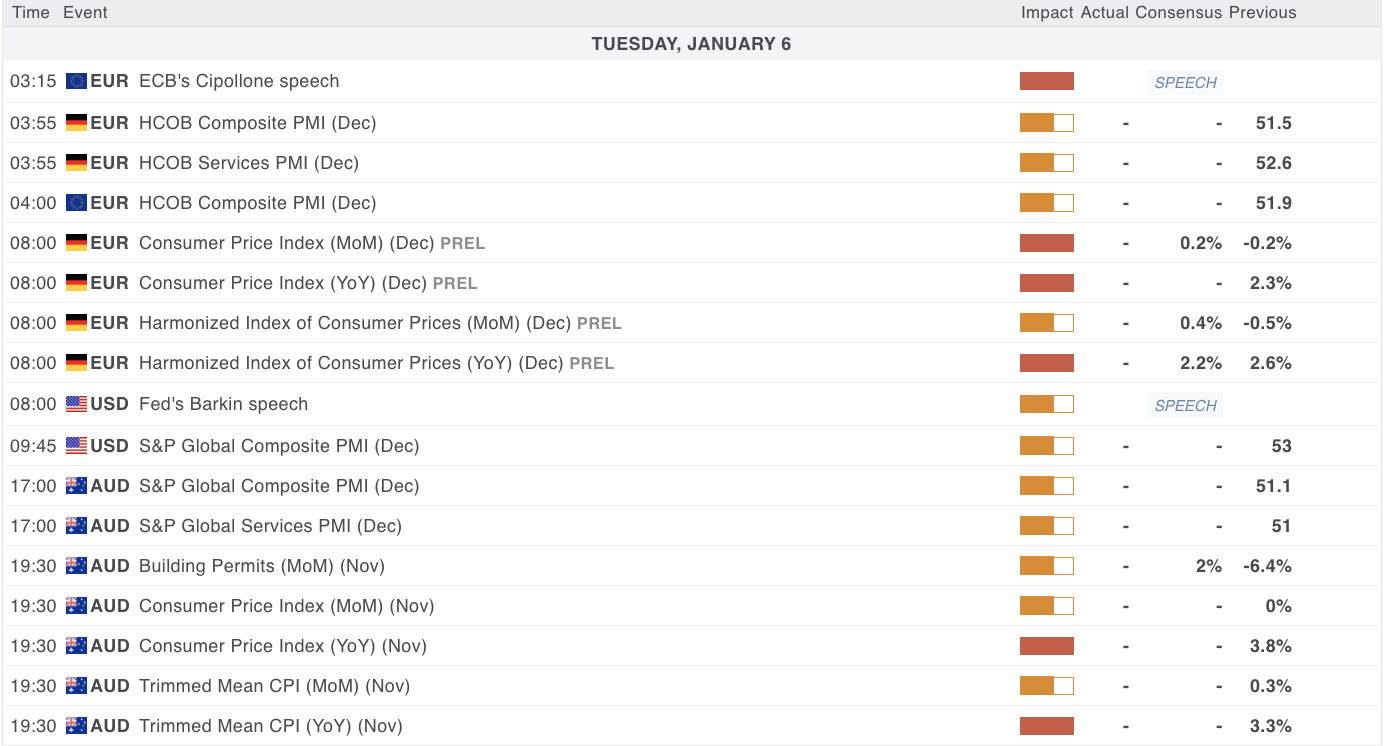Click the Australian flag beside Building Permits (MoM)

(76, 566)
